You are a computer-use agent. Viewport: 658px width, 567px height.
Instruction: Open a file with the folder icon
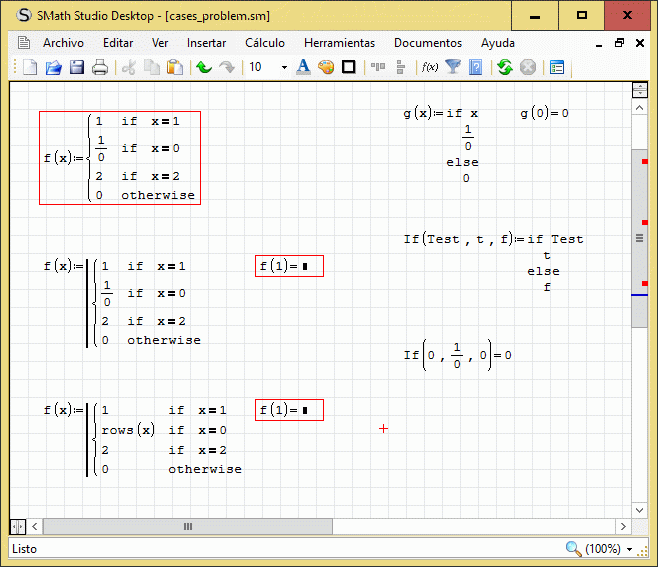(x=53, y=67)
